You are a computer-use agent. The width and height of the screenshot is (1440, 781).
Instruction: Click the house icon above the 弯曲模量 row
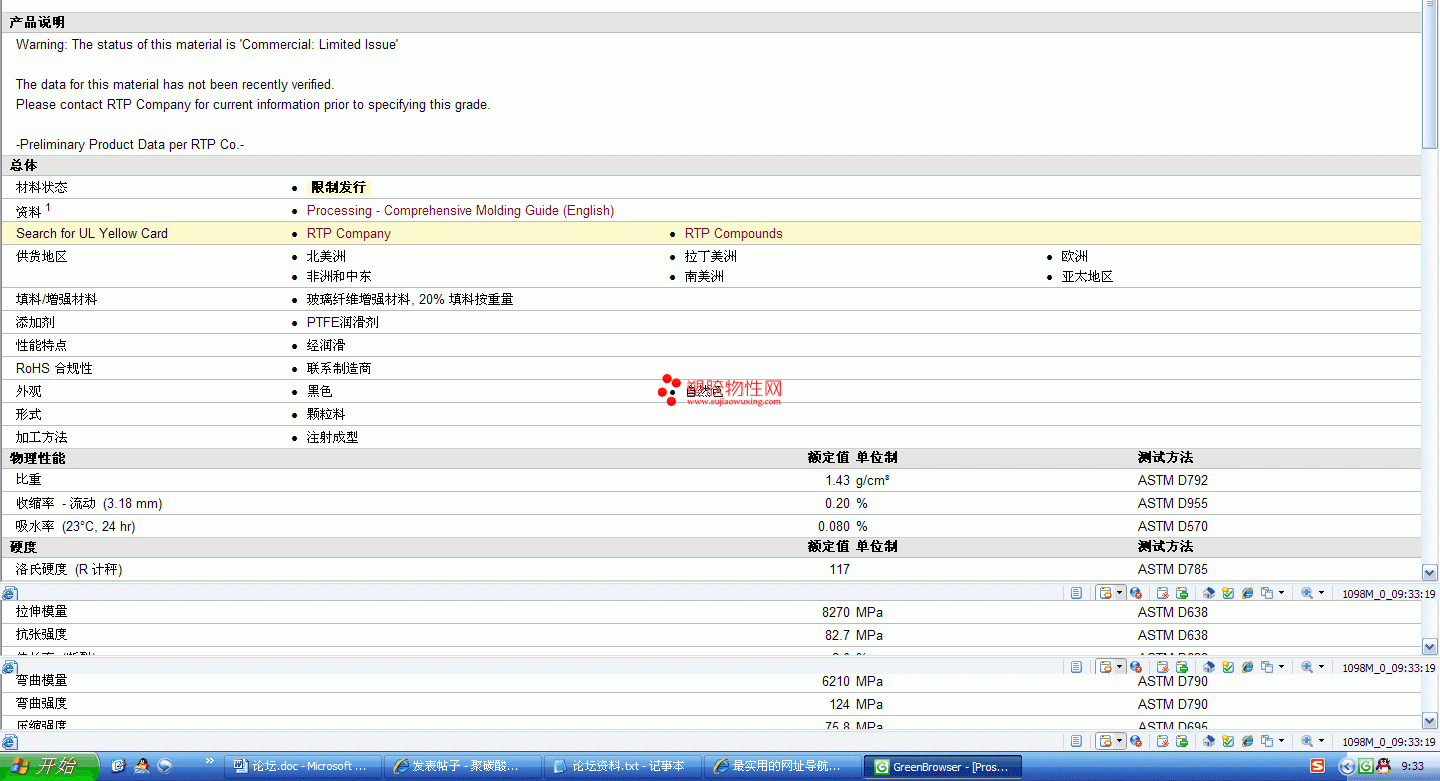1209,667
